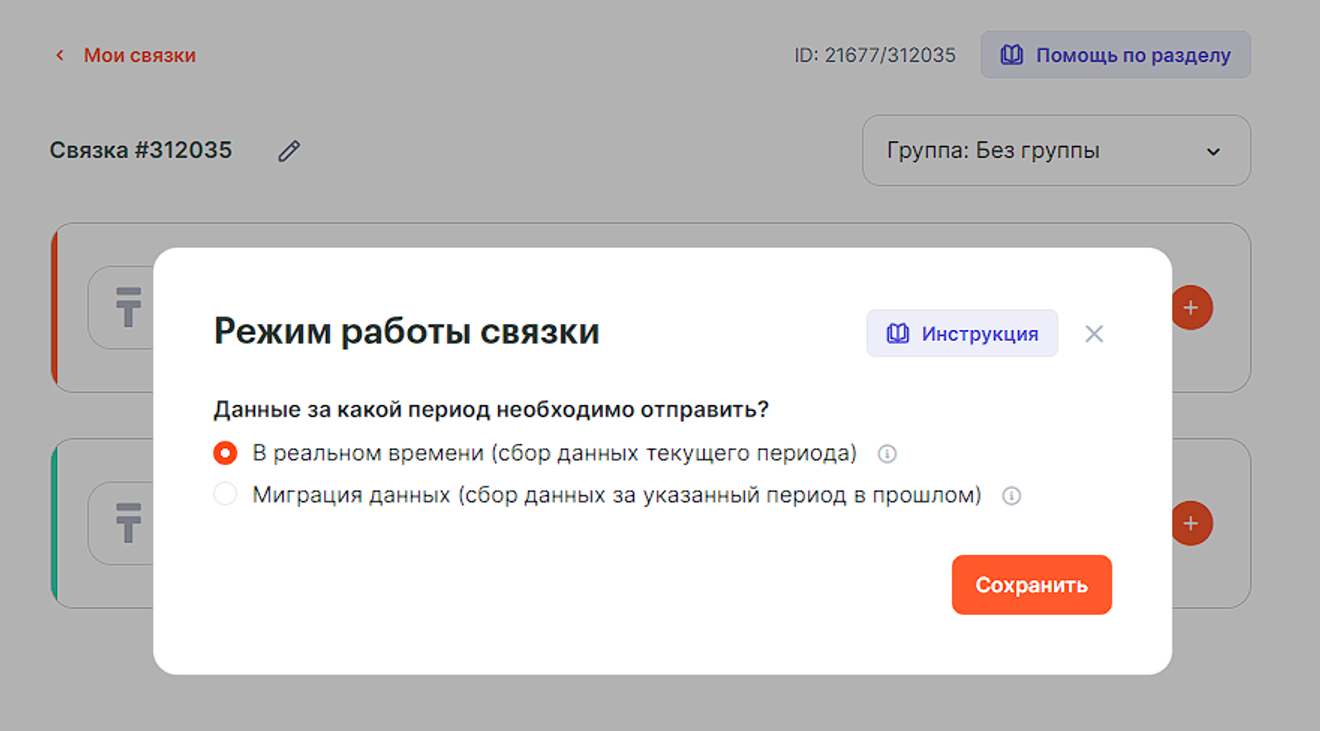
Task: Go back to Мои связки
Action: point(139,56)
